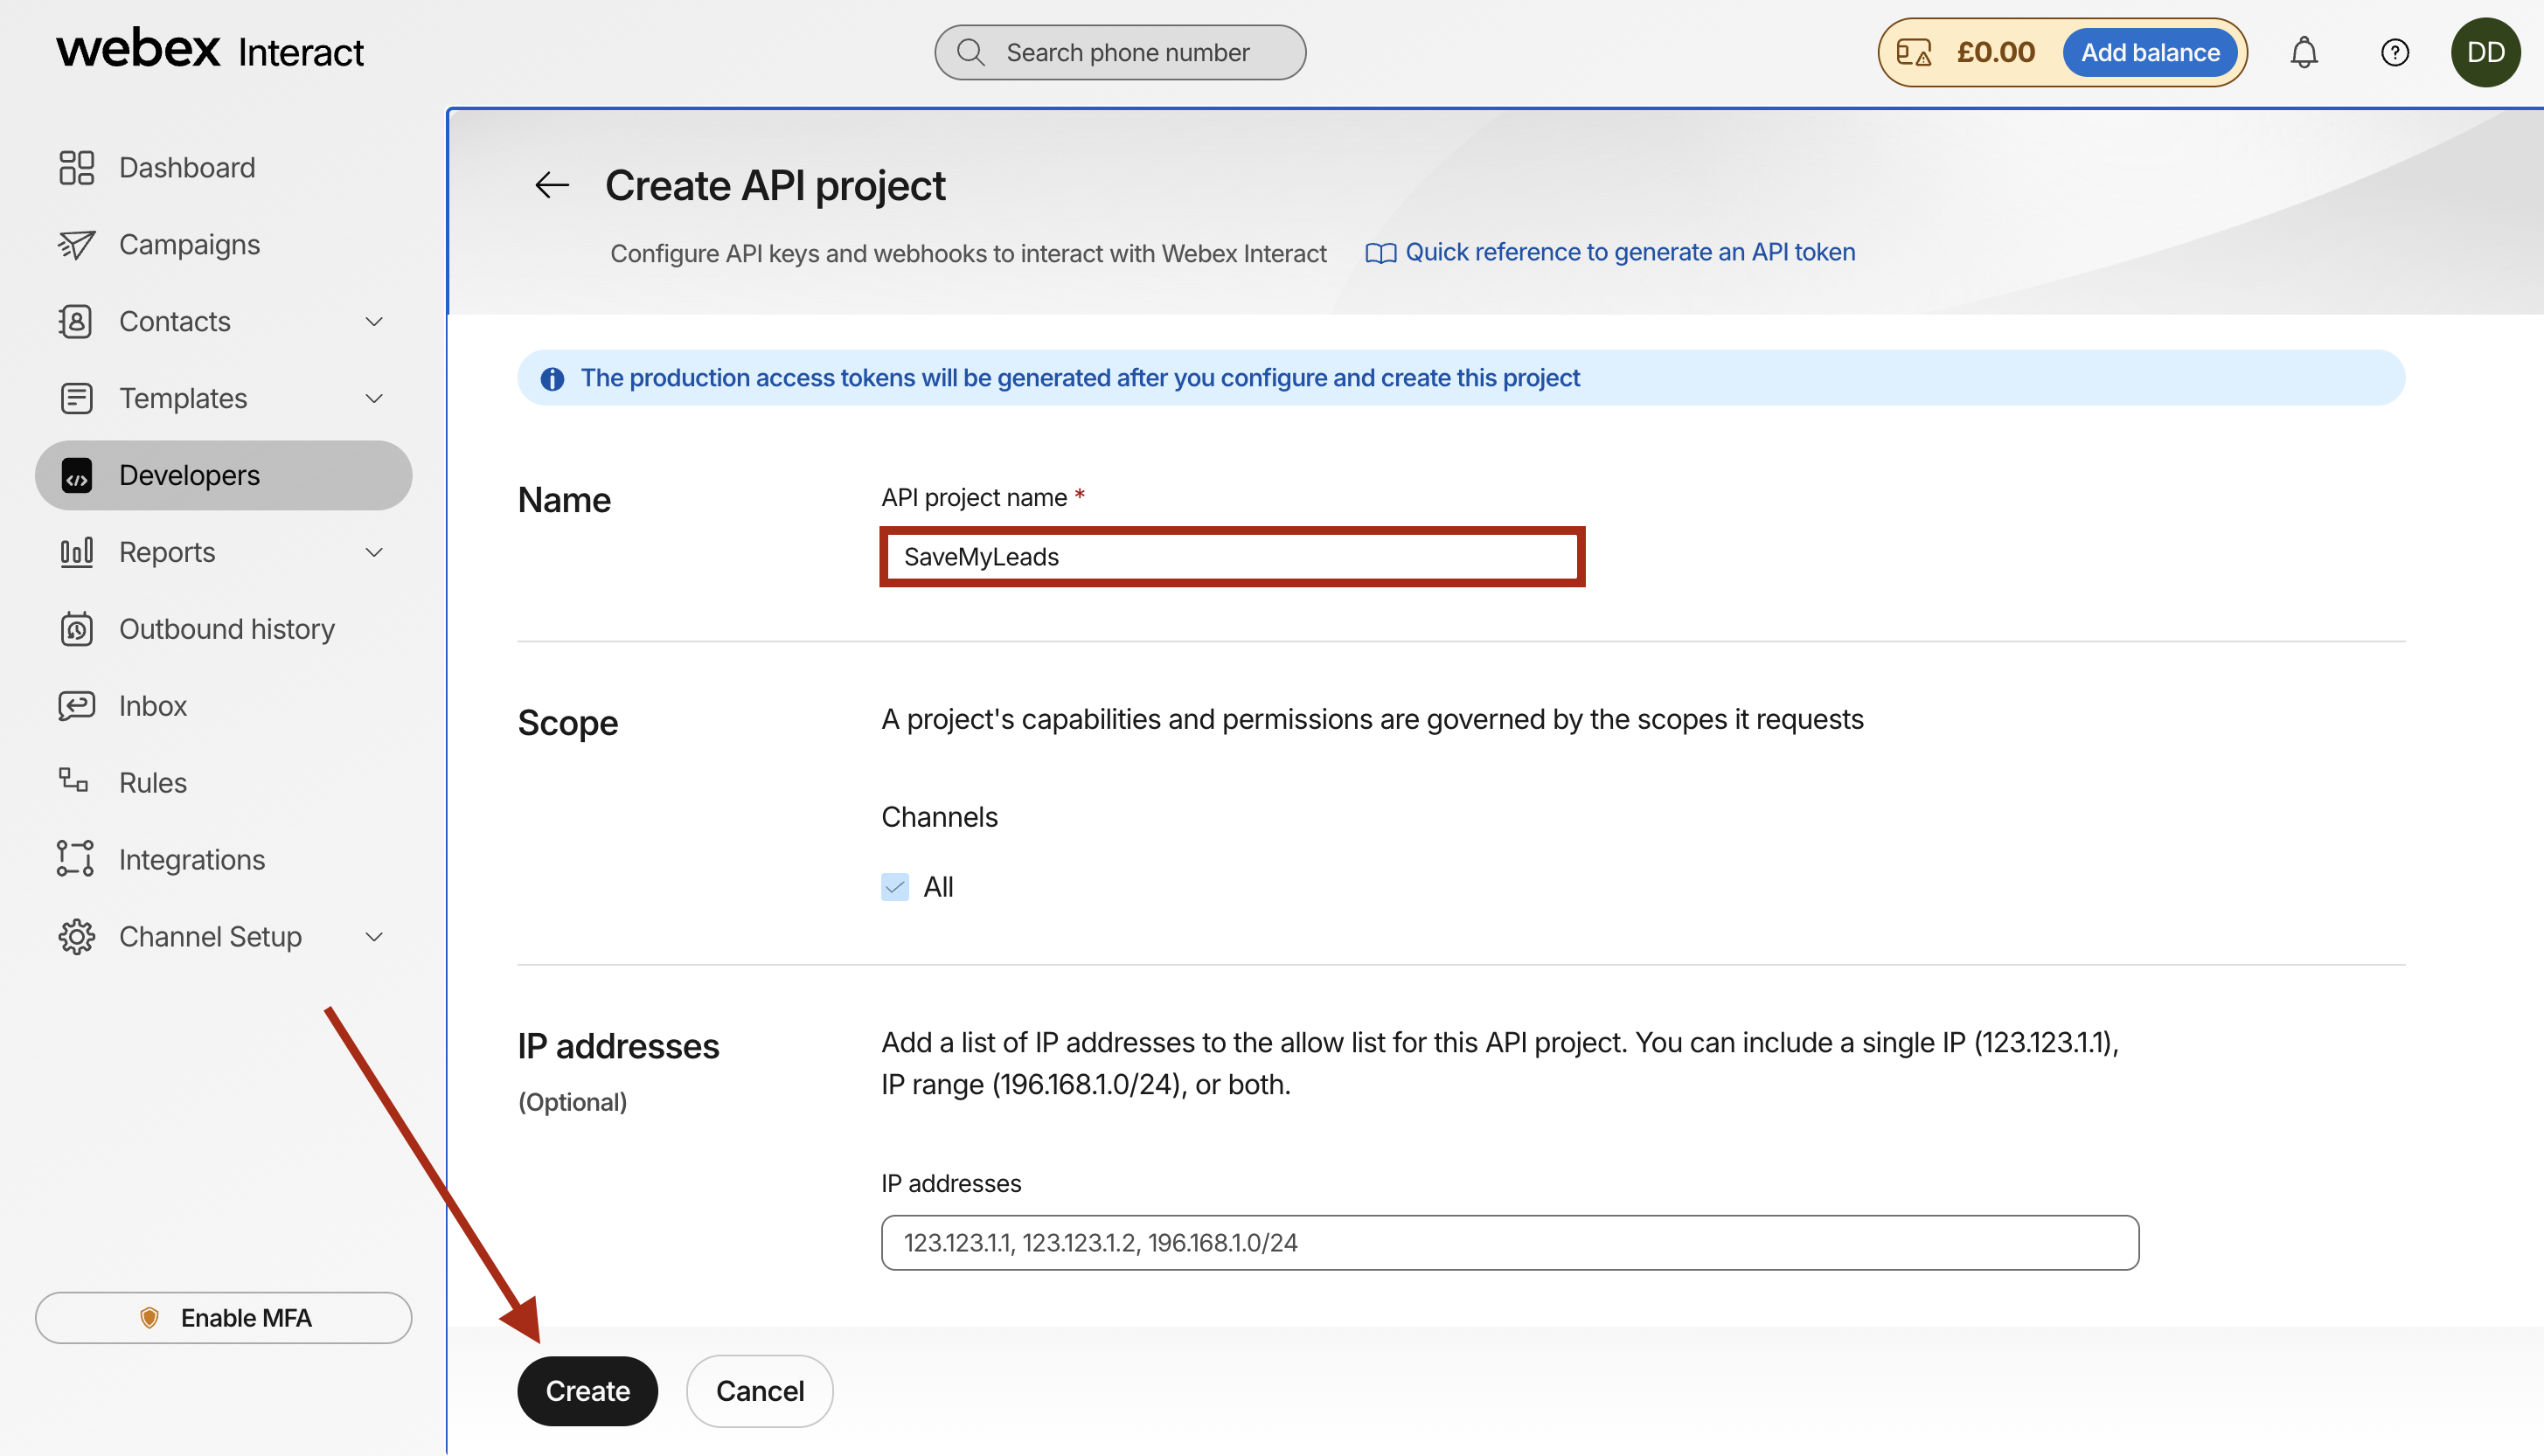Toggle the All channels checkbox
This screenshot has height=1456, width=2544.
tap(895, 887)
